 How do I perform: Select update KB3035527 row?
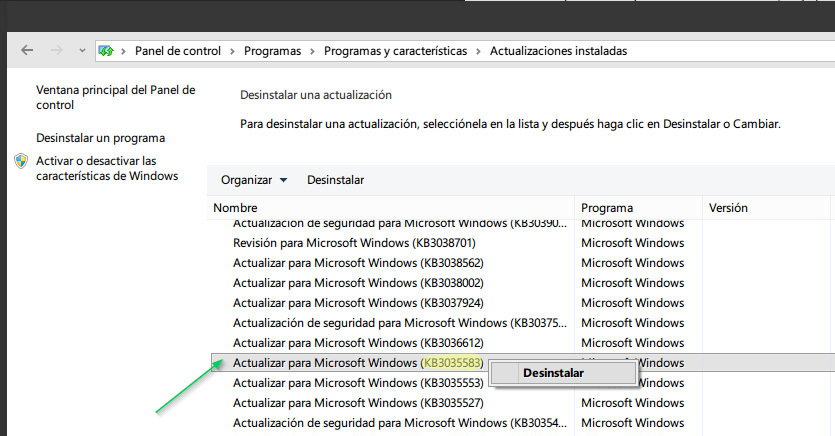[358, 403]
